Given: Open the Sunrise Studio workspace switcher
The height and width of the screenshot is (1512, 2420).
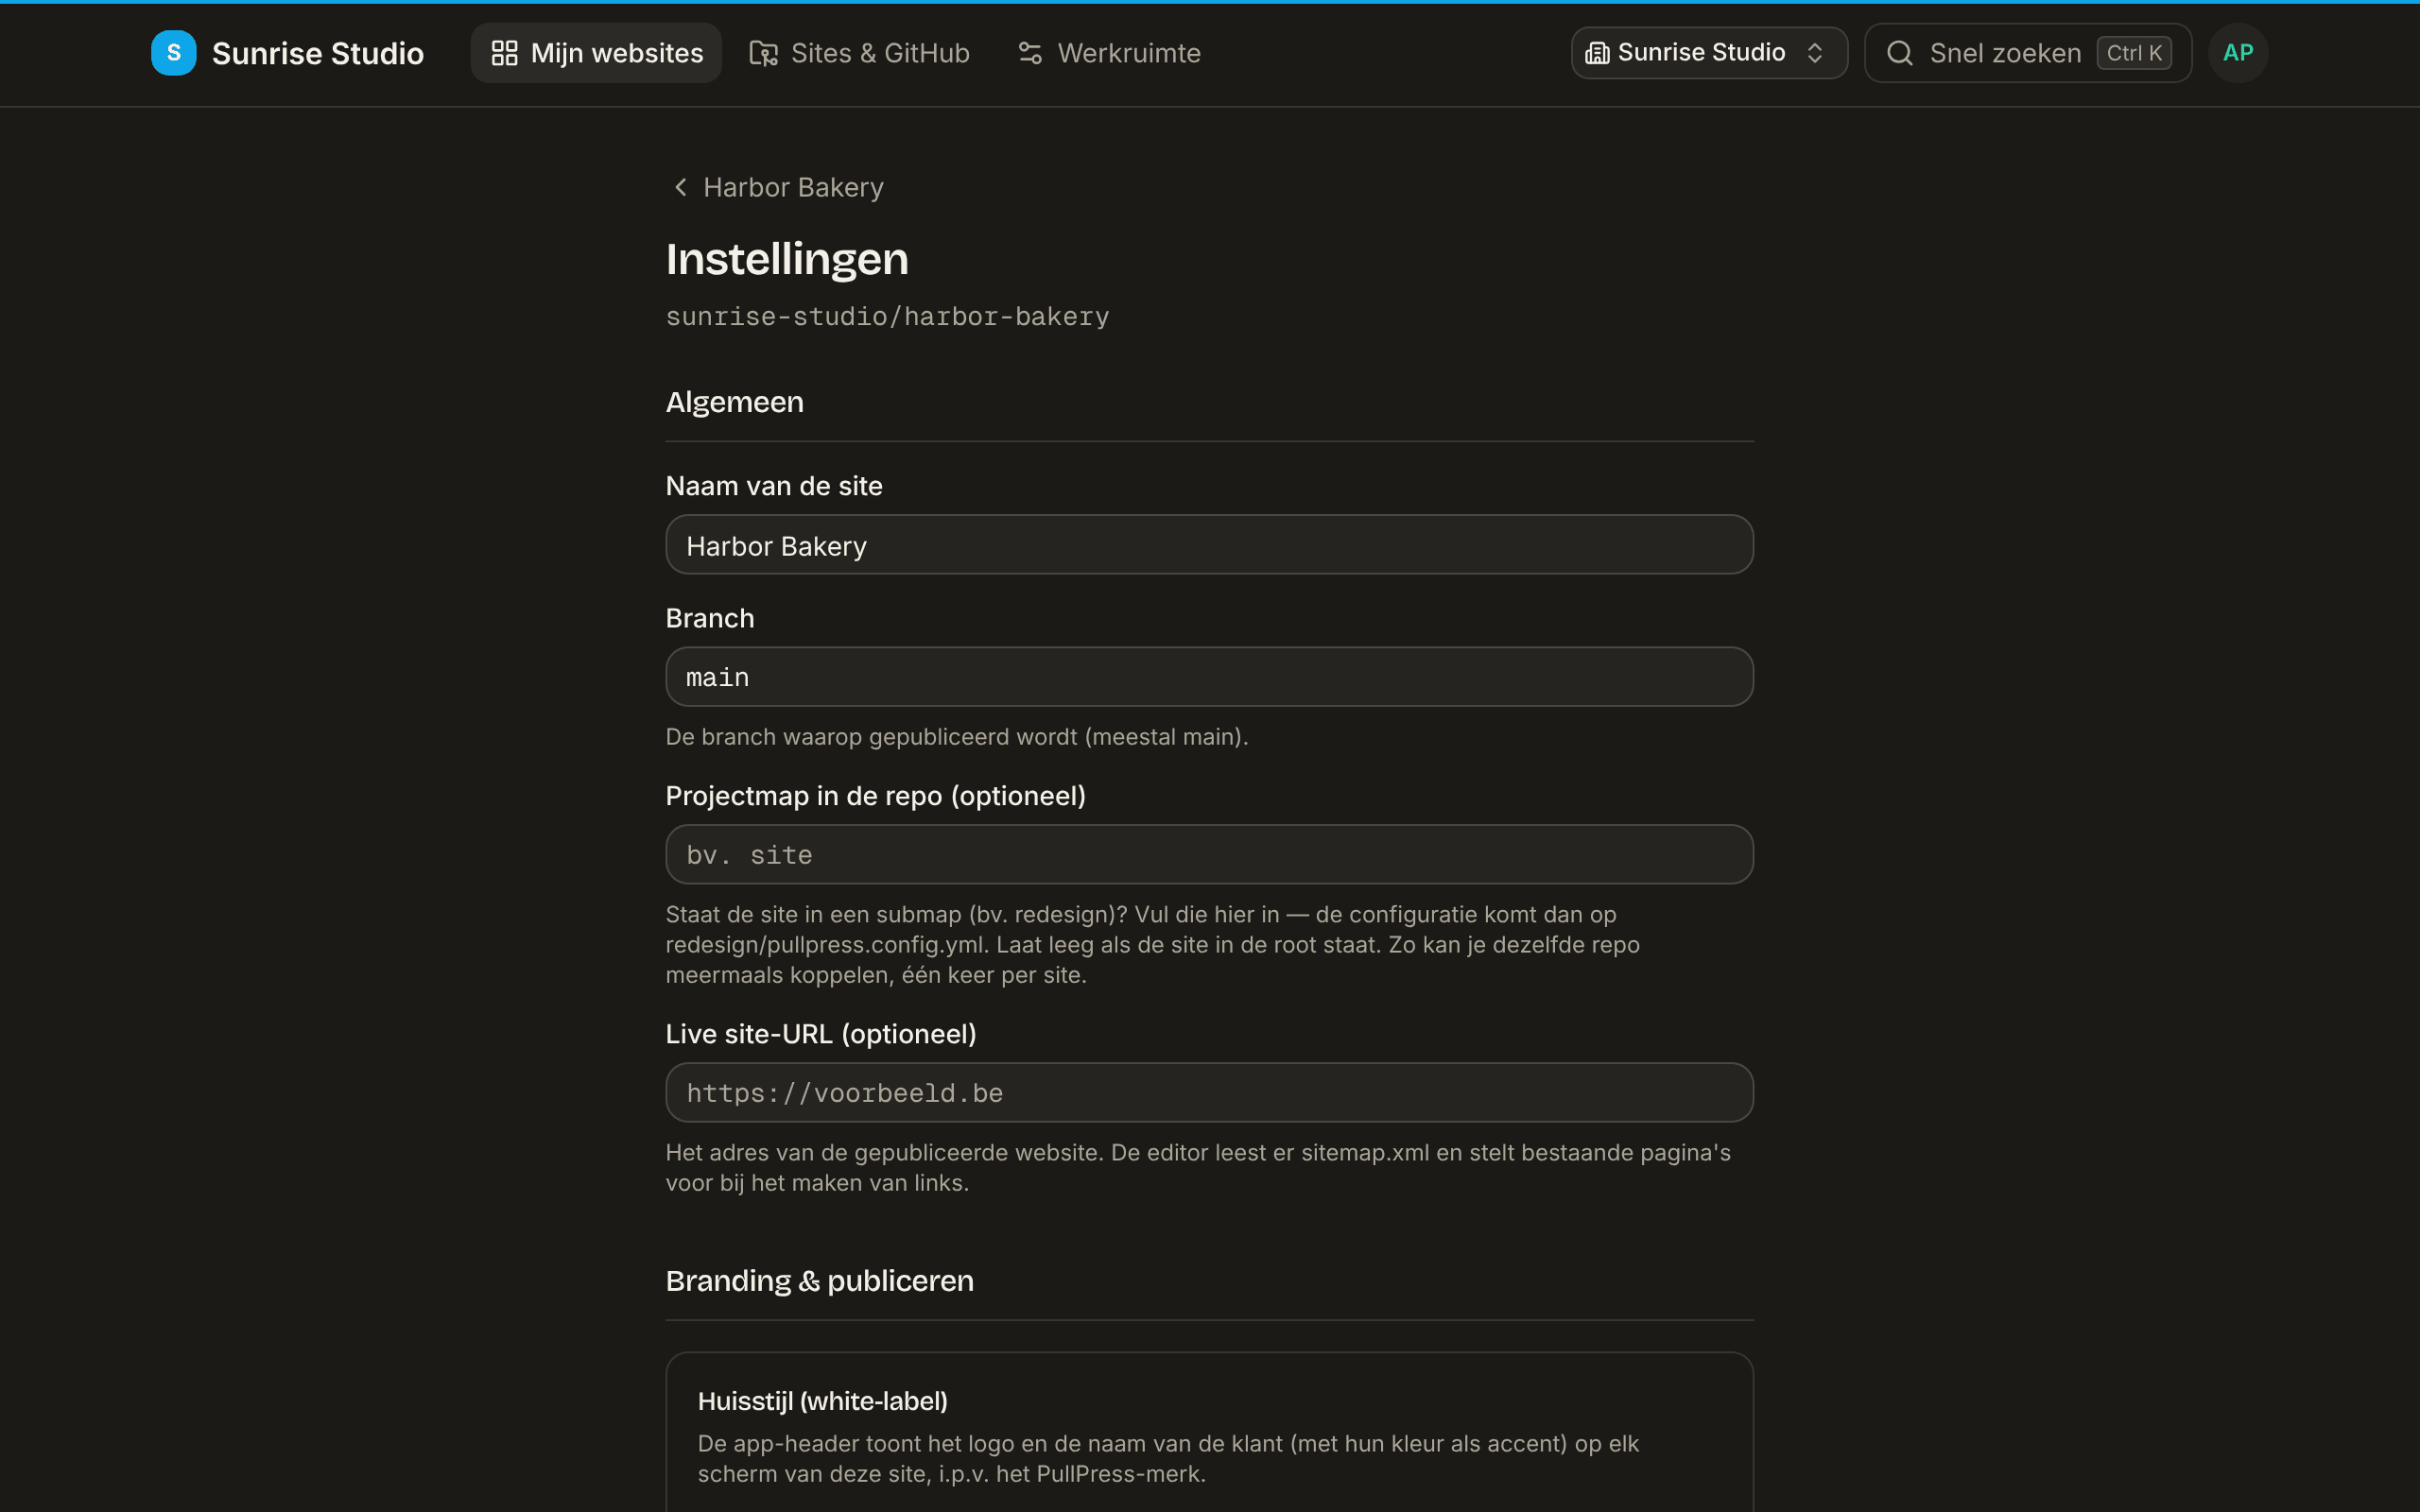Looking at the screenshot, I should click(1709, 53).
